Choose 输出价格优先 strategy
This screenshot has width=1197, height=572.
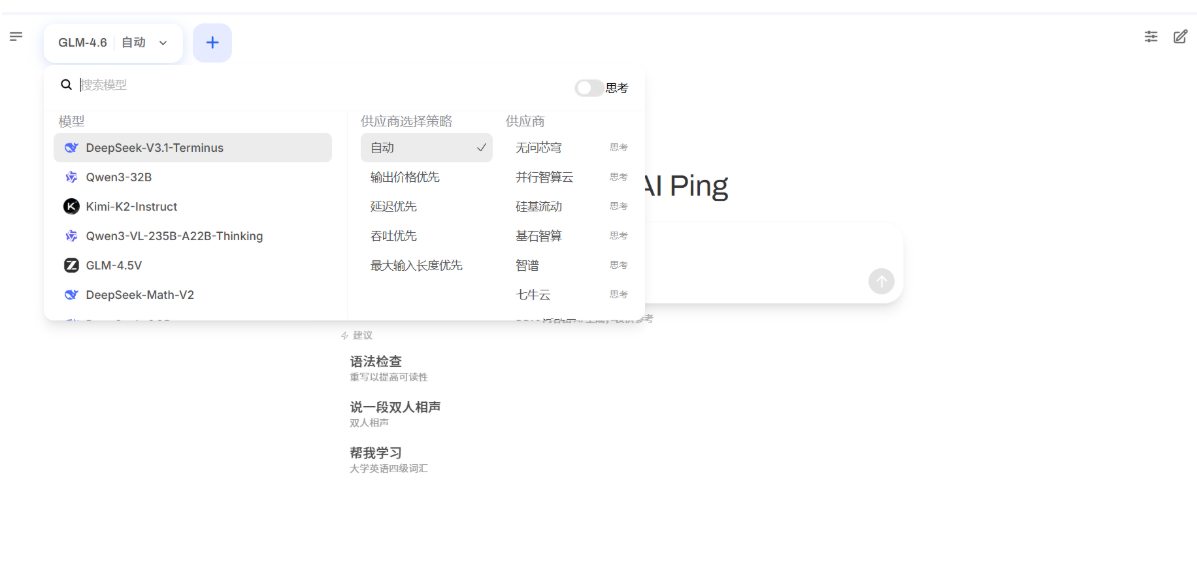click(x=427, y=177)
